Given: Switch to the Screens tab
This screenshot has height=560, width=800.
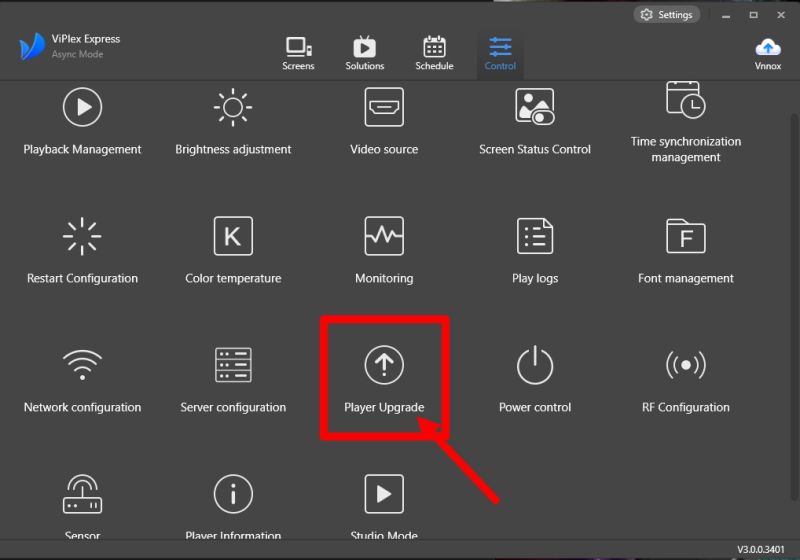Looking at the screenshot, I should pyautogui.click(x=298, y=54).
